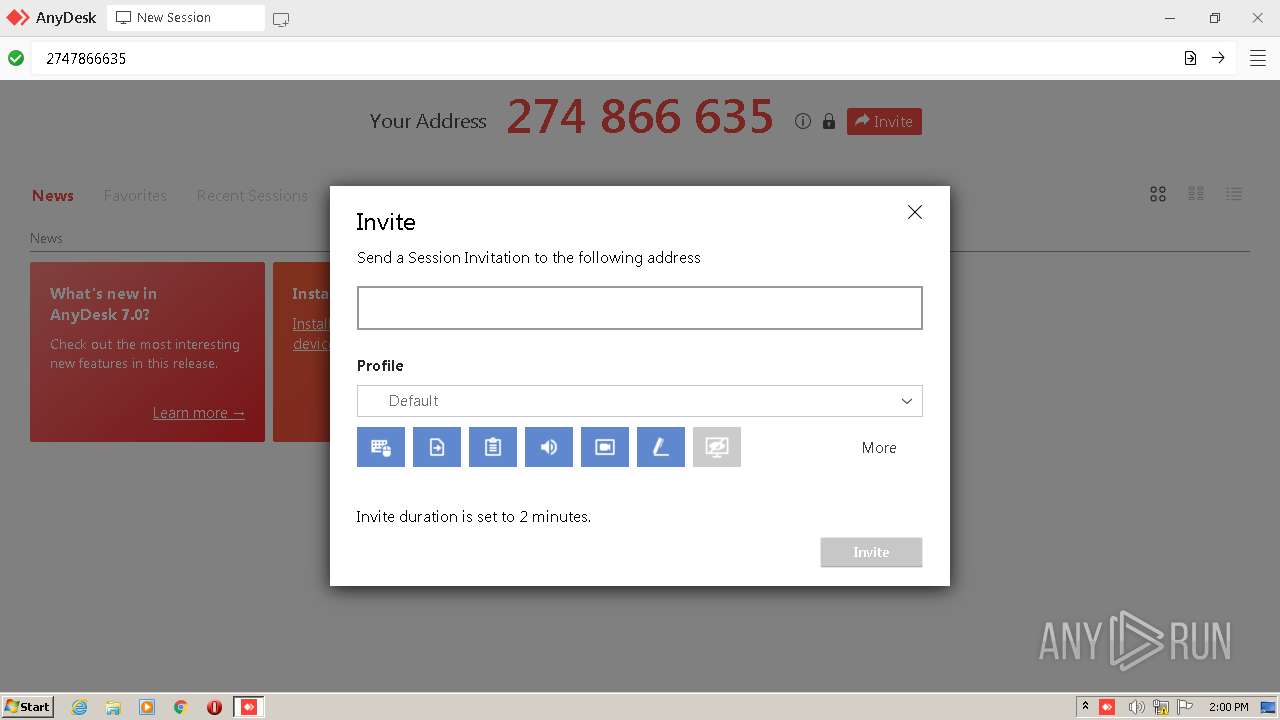Click your address number 274 866 635
Image resolution: width=1280 pixels, height=720 pixels.
640,117
